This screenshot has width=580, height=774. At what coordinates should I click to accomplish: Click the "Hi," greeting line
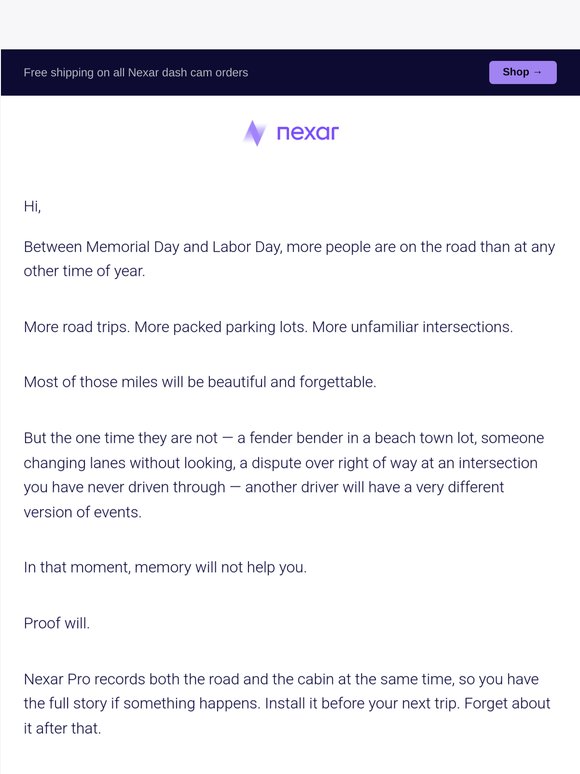pos(32,206)
